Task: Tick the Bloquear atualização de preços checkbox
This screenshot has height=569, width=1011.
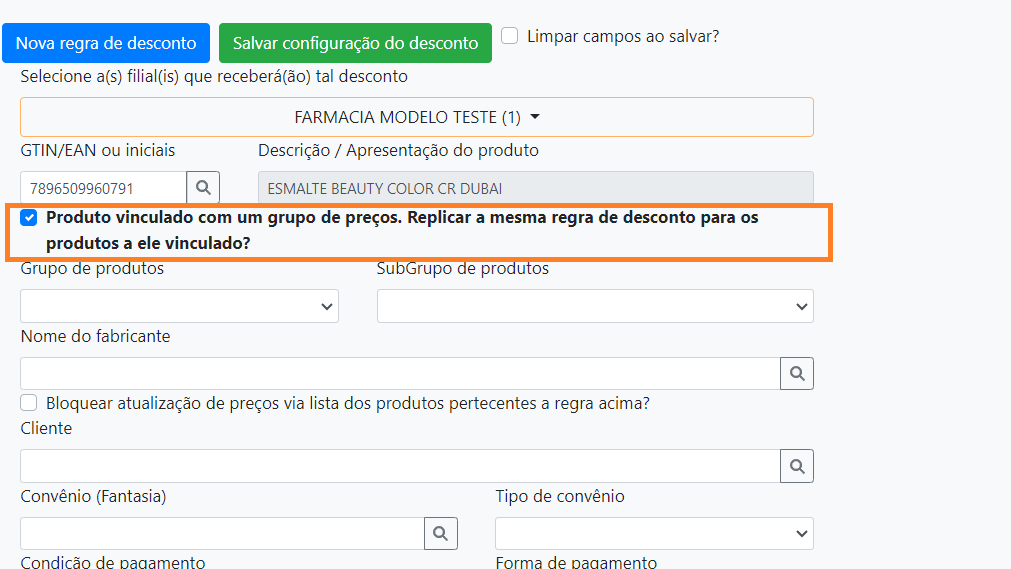Action: (29, 403)
